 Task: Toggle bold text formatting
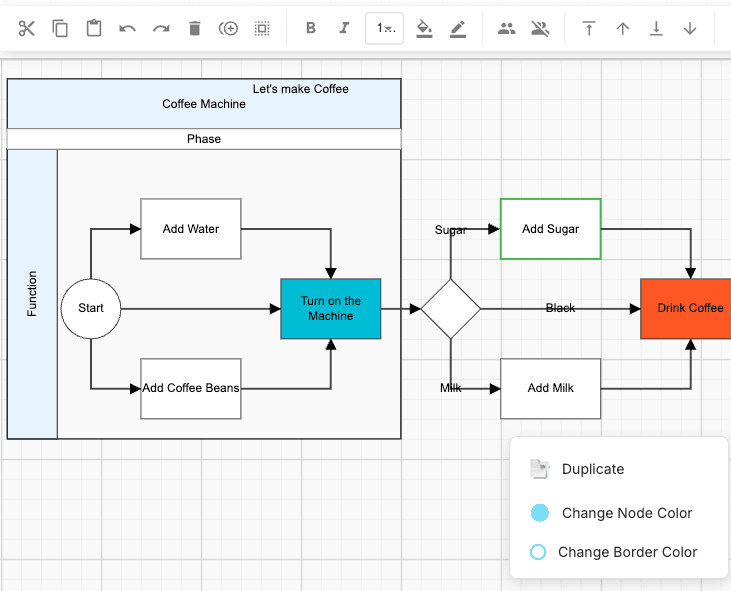click(311, 28)
